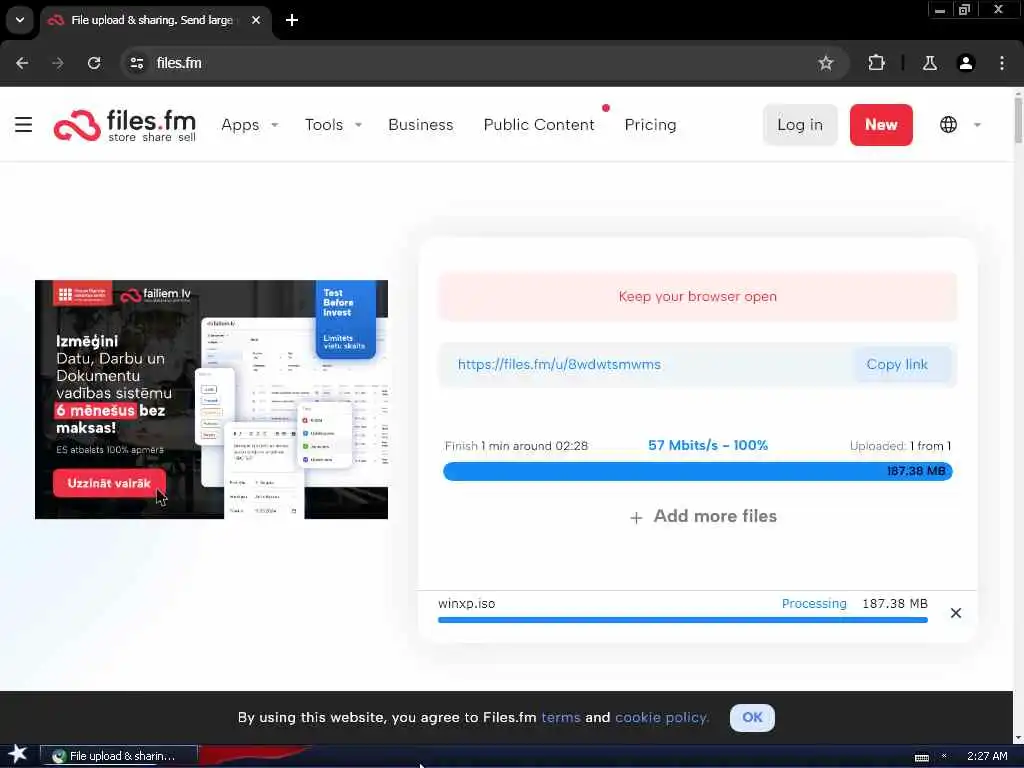Image resolution: width=1024 pixels, height=768 pixels.
Task: Open the Apps menu
Action: [240, 125]
